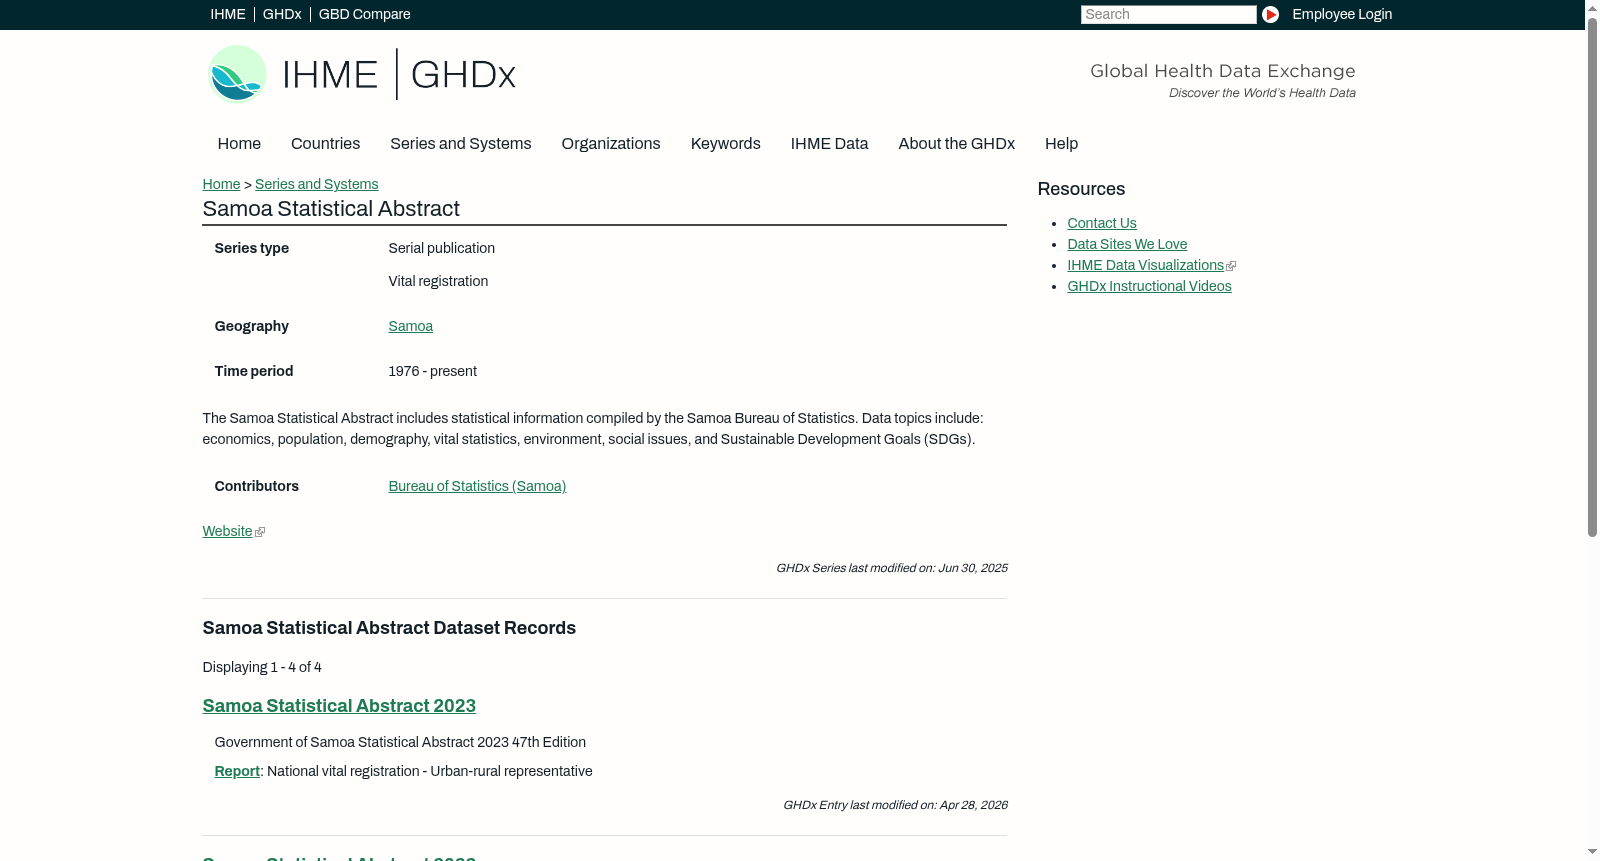Click the GHDx logo text
1600x861 pixels.
pyautogui.click(x=463, y=75)
